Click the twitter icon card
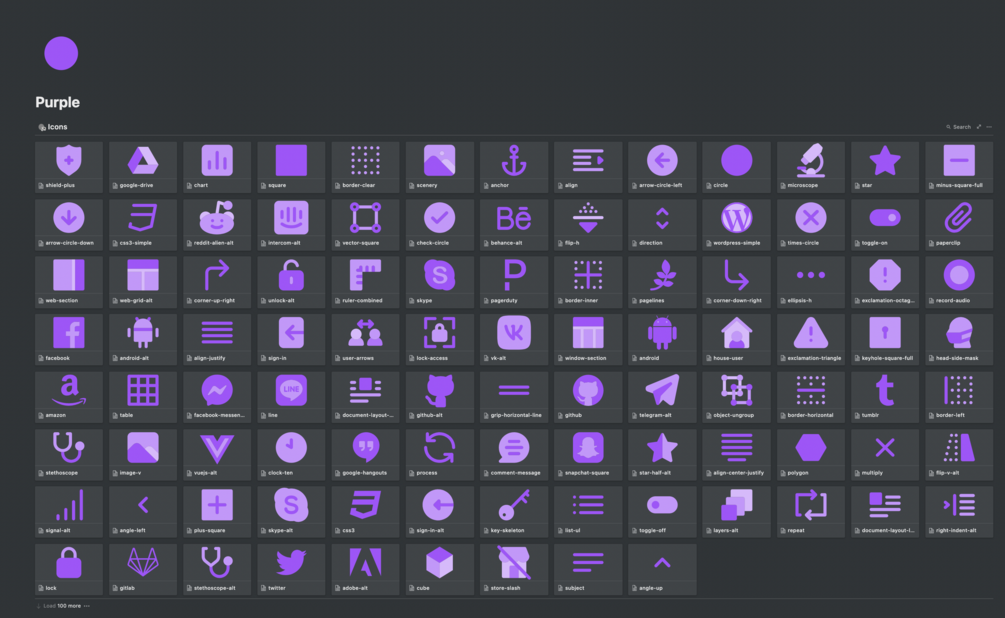 pos(291,569)
